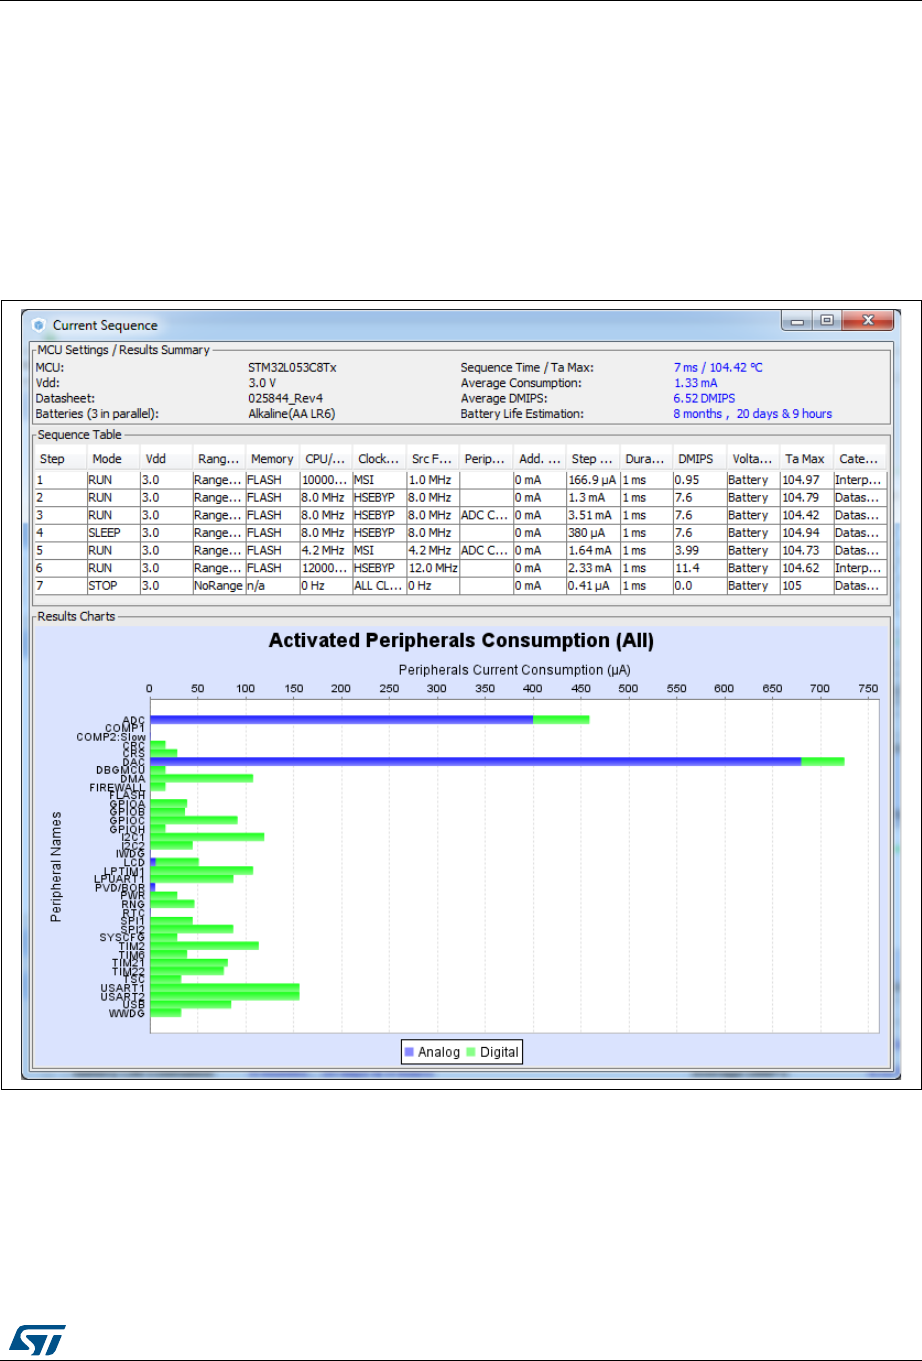Screen dimensions: 922x1361
Task: Click the 3.0 V Vdd summary value
Action: (262, 383)
